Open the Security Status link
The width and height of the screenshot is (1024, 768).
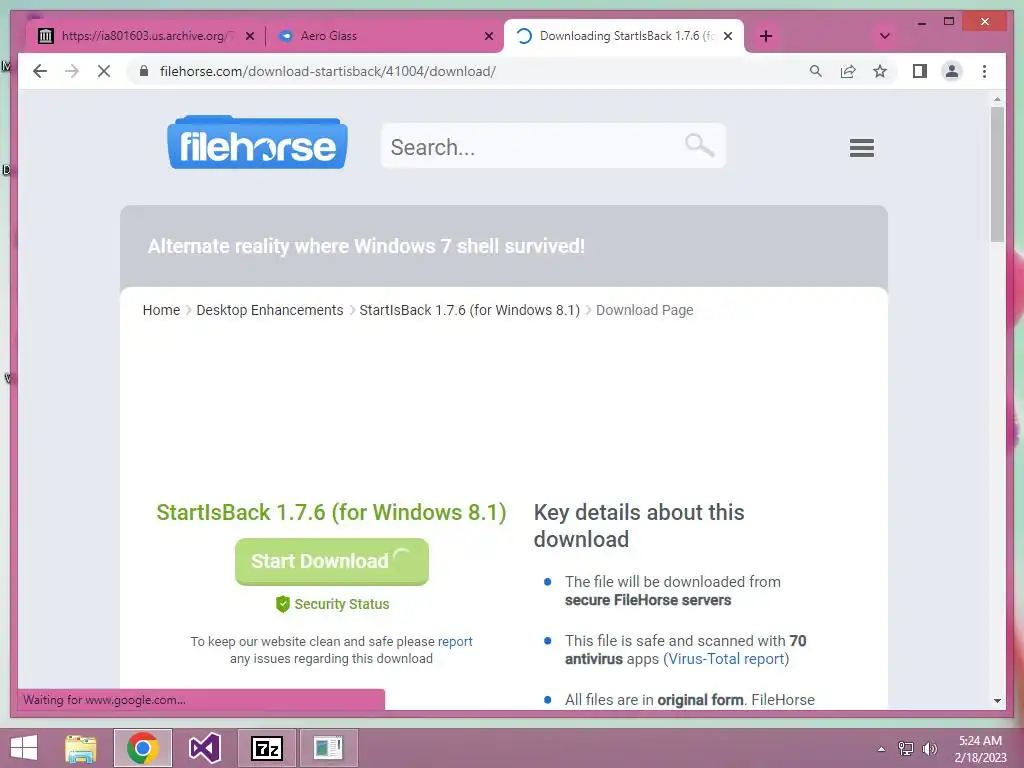(342, 604)
